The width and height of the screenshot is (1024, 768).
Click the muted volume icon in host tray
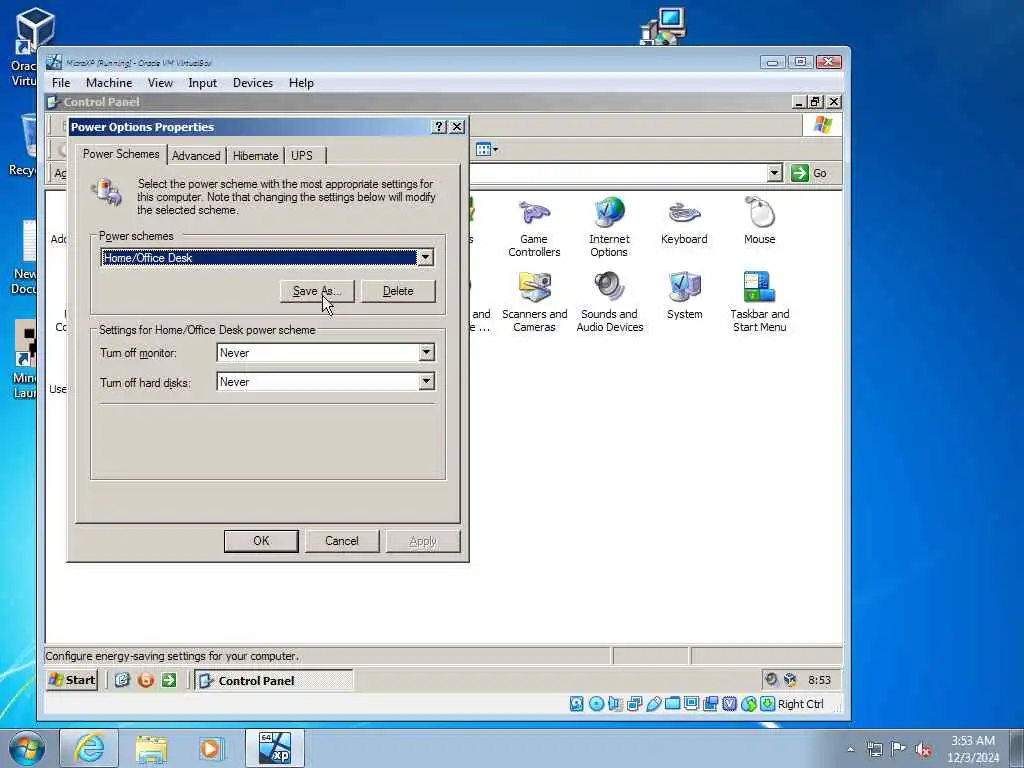pos(923,749)
